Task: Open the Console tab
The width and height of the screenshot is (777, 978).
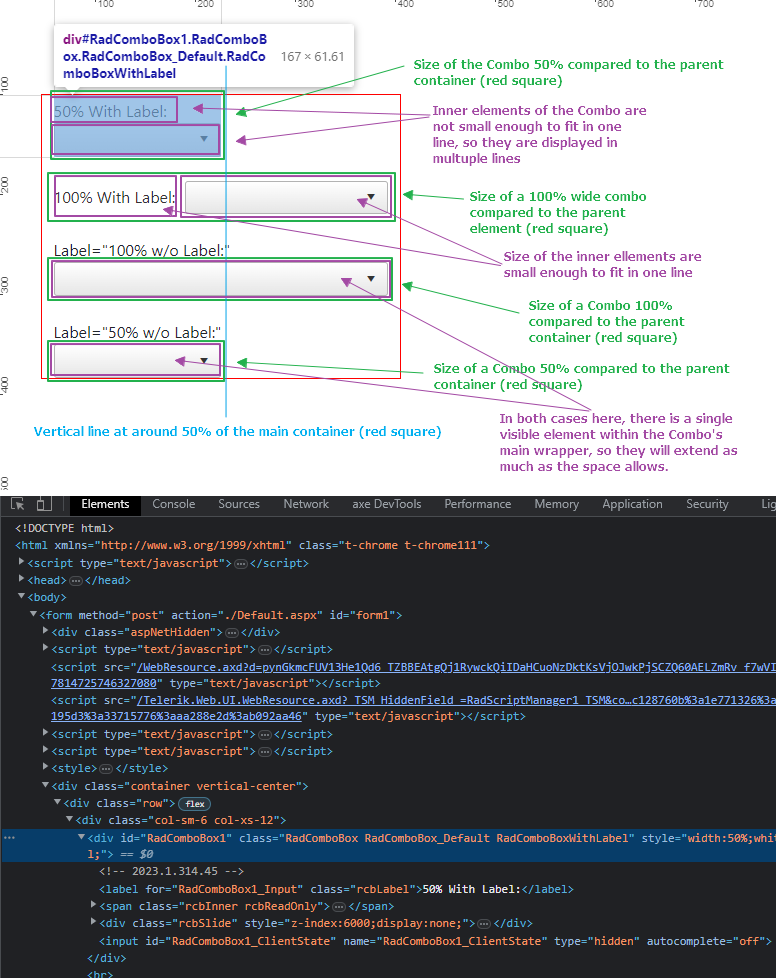Action: point(173,504)
